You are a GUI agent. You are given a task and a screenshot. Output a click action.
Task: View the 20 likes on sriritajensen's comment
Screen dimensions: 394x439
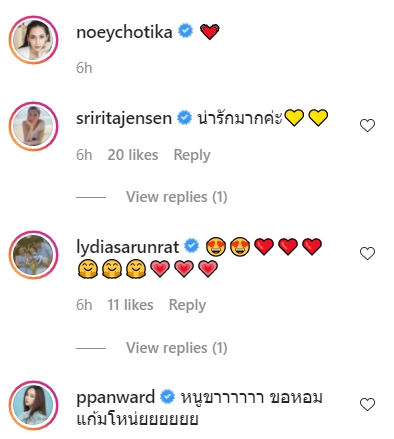pyautogui.click(x=133, y=155)
